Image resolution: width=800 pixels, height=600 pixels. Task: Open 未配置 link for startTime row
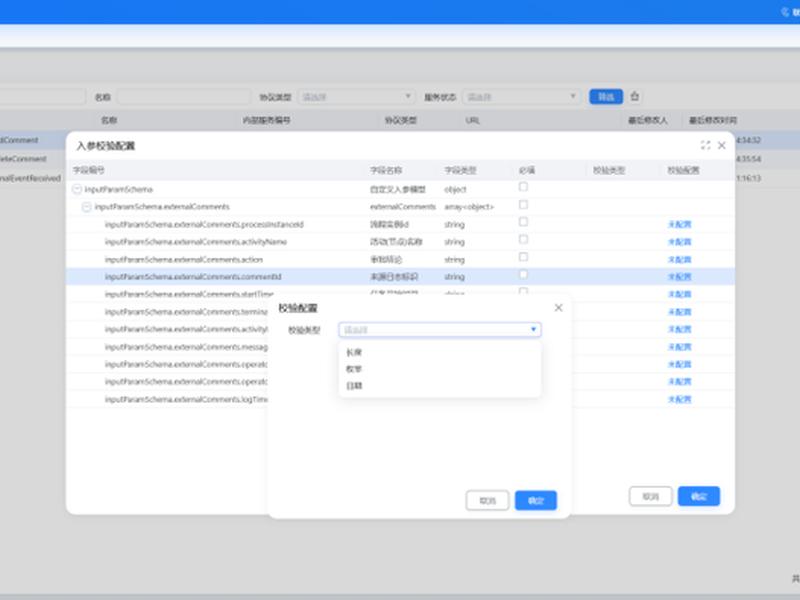(x=680, y=294)
